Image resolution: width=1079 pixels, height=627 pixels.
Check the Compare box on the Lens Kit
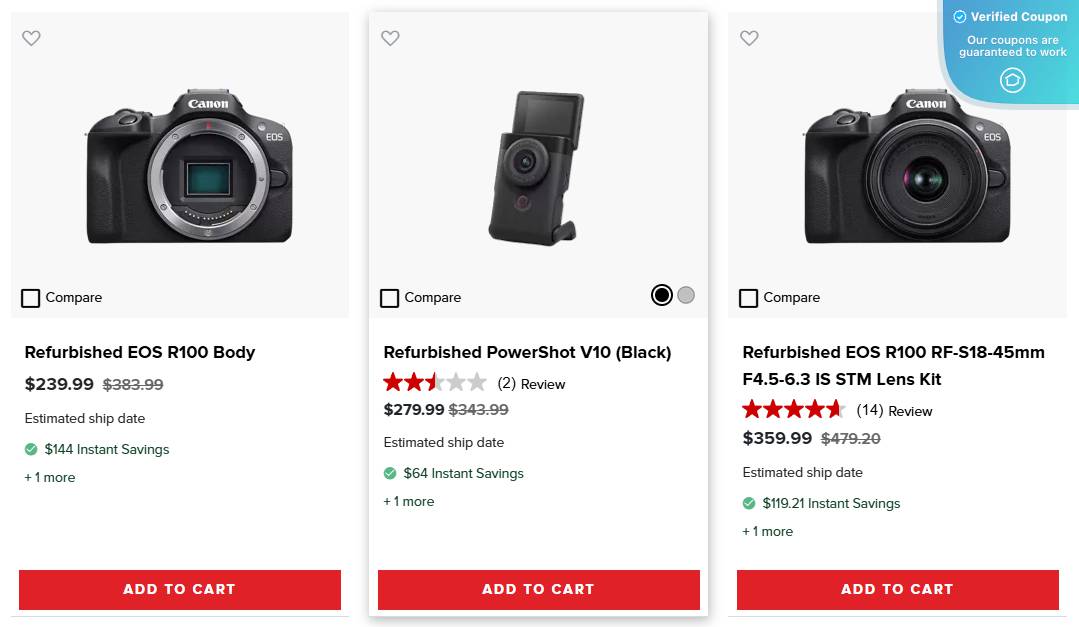pos(748,297)
